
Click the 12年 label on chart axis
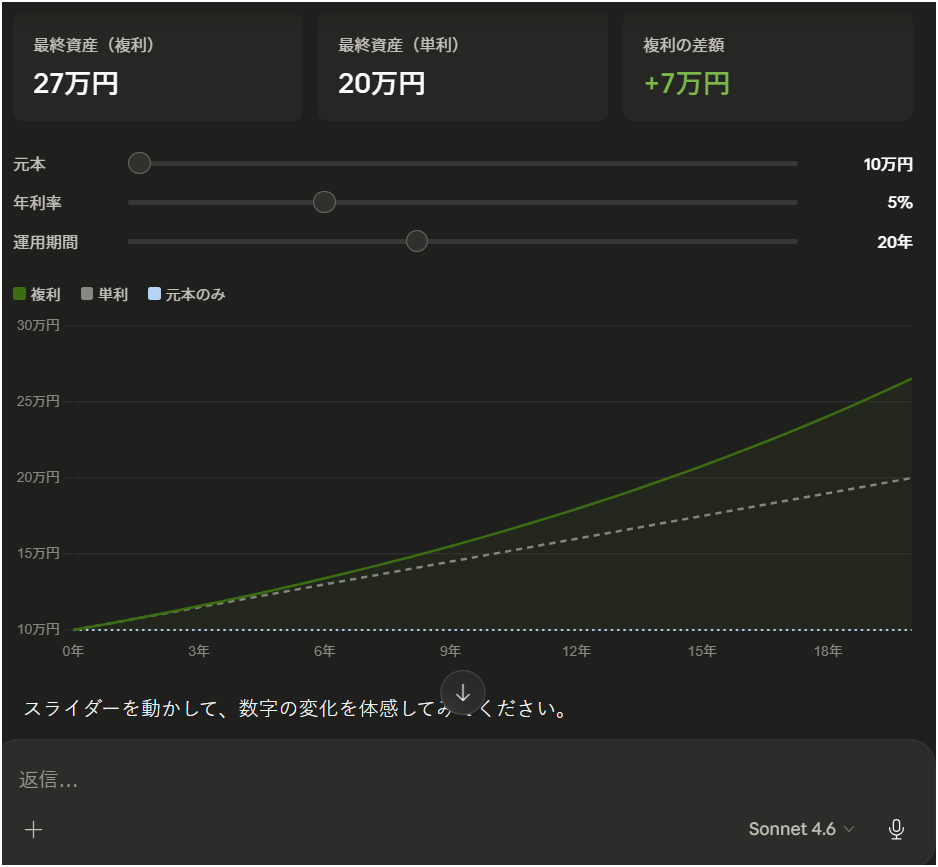click(x=576, y=651)
